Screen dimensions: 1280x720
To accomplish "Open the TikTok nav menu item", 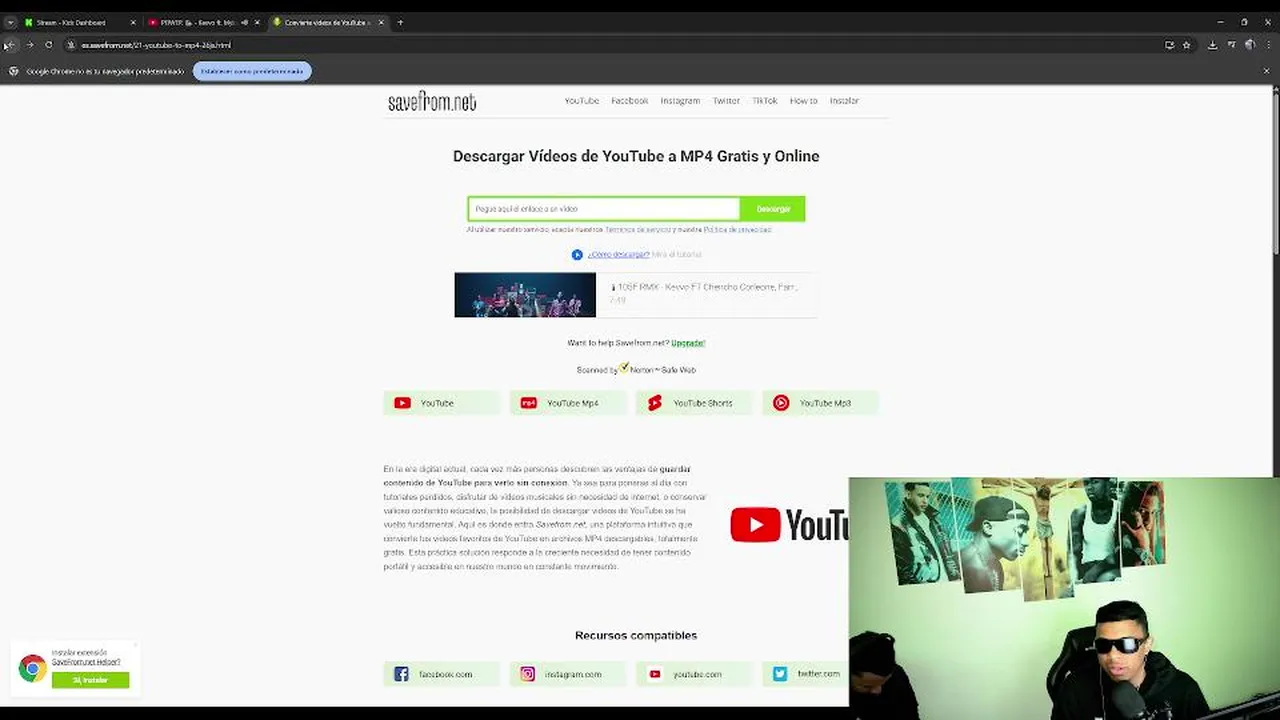I will pos(764,101).
